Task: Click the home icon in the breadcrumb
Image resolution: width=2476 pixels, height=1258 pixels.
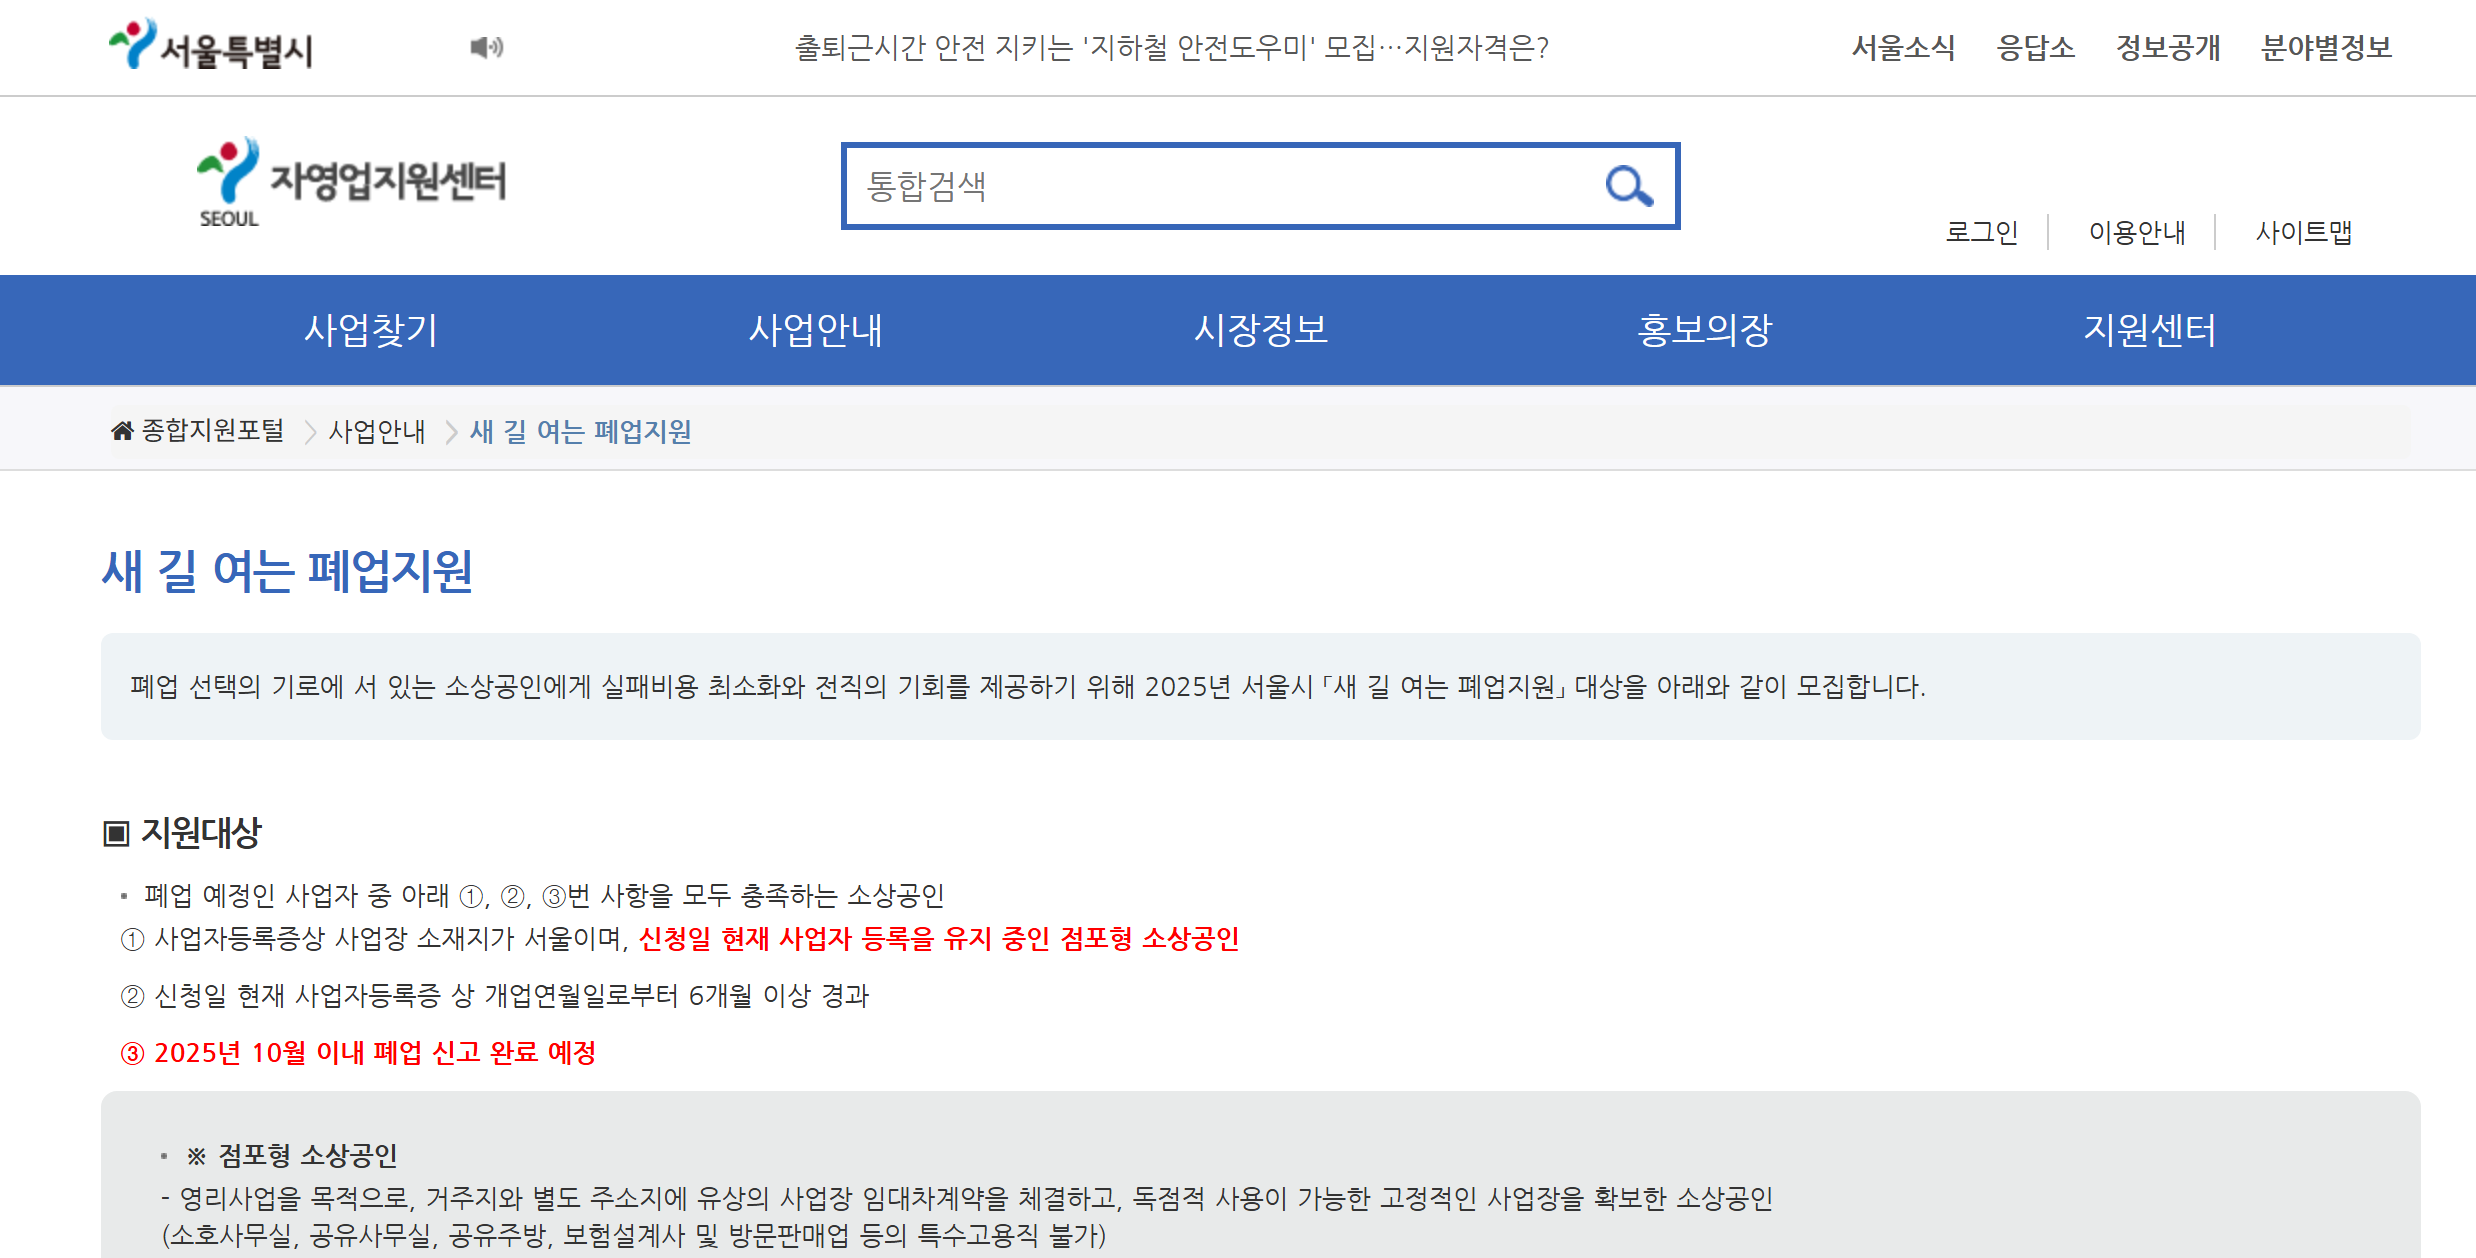Action: point(121,430)
